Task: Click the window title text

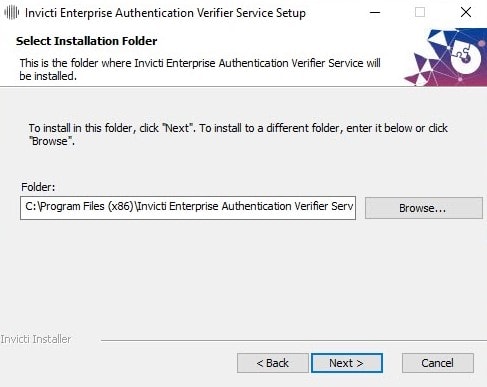Action: pos(165,13)
